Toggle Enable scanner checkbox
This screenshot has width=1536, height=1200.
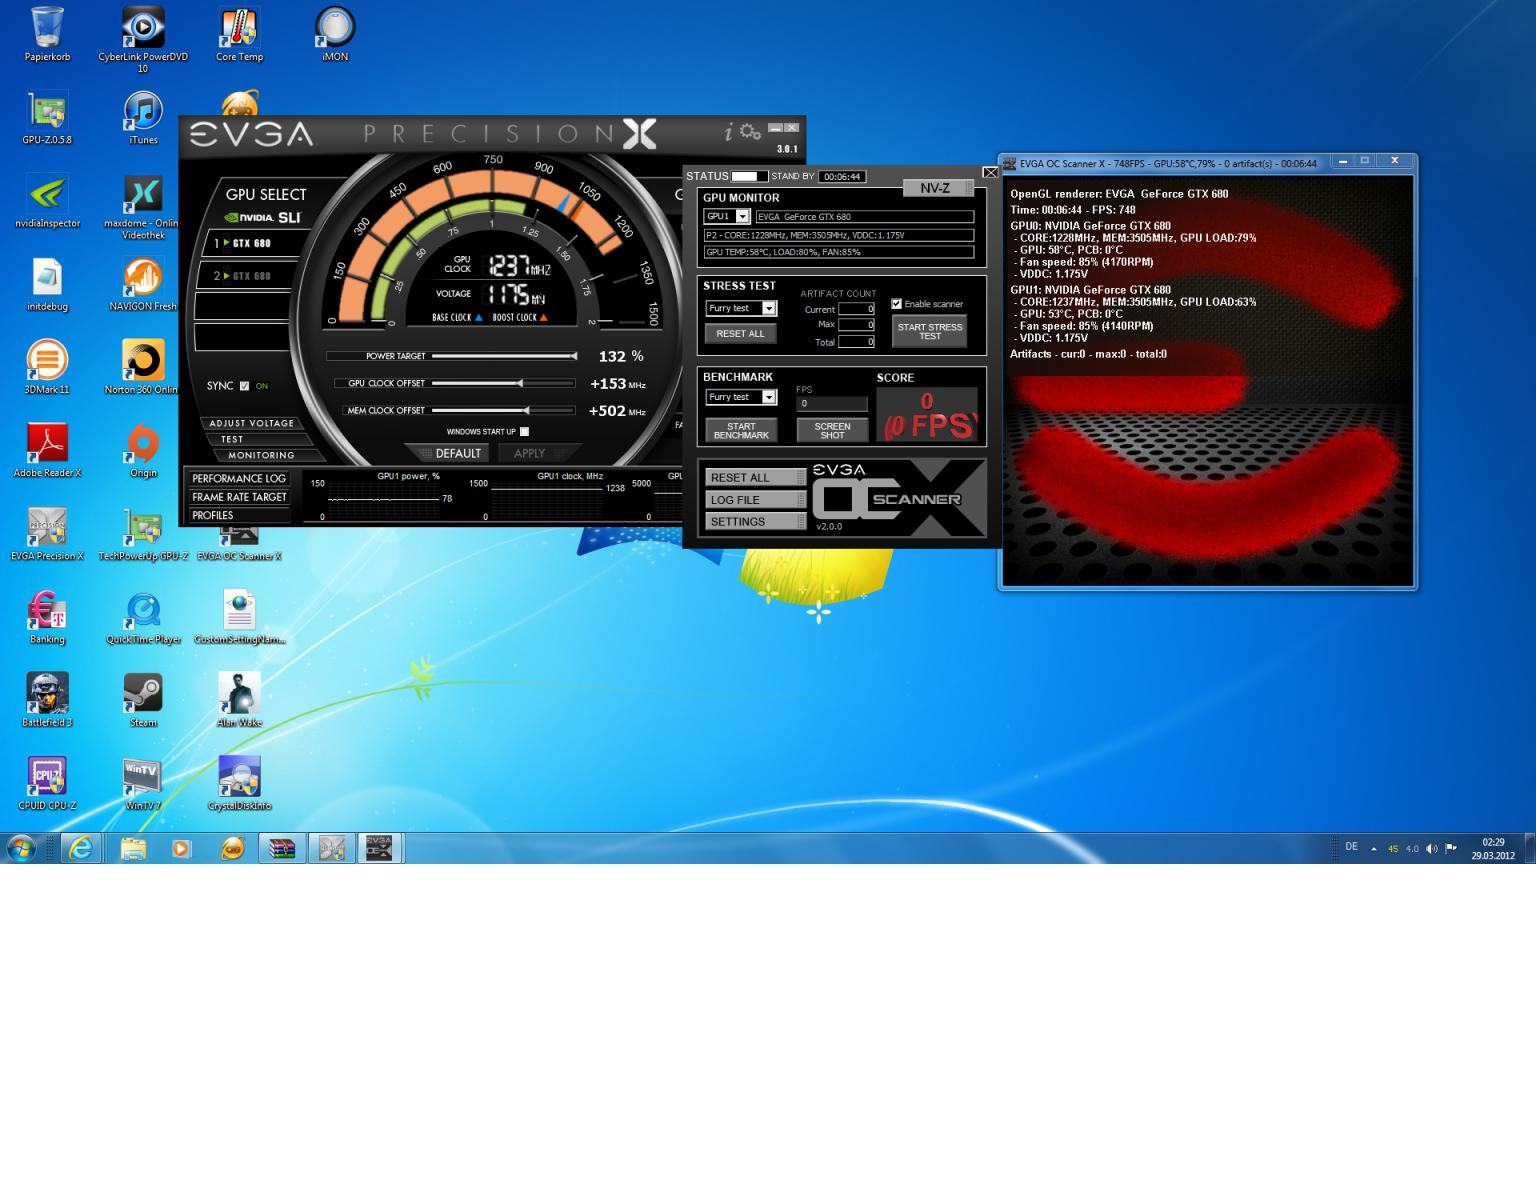pos(896,304)
